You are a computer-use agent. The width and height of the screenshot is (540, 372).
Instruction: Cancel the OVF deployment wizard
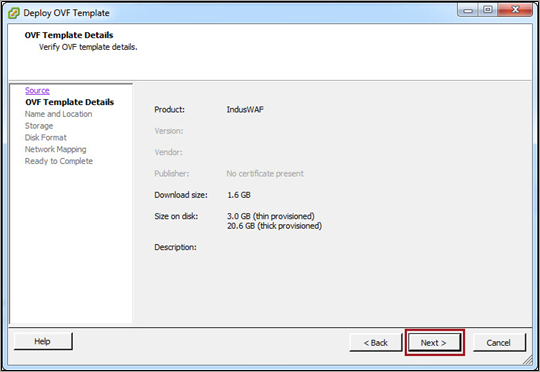click(x=499, y=342)
